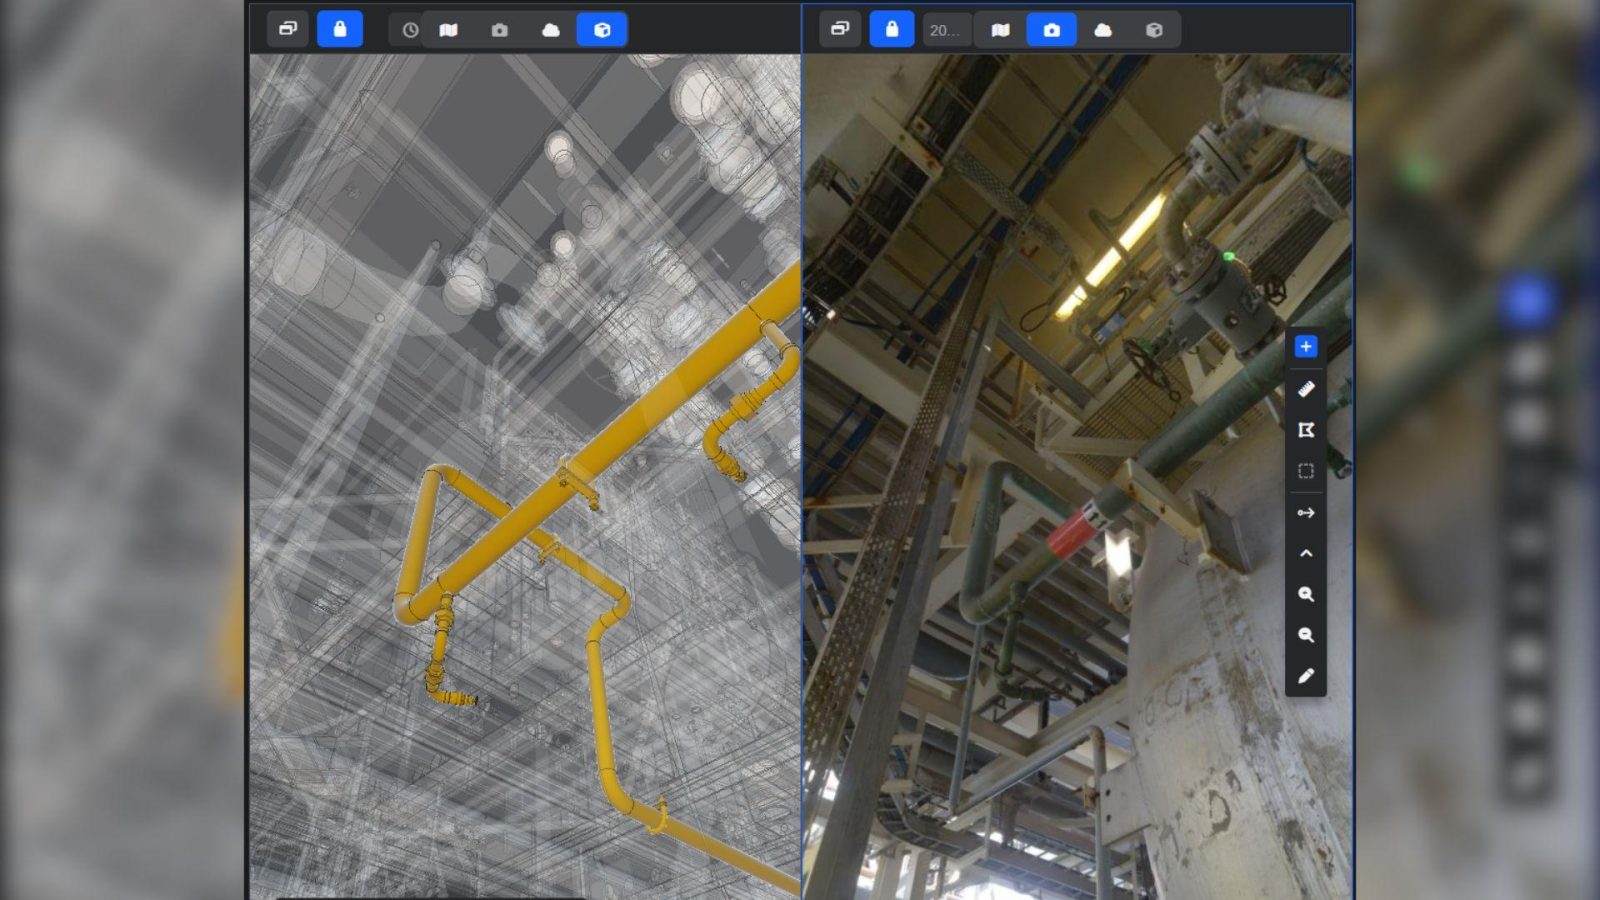1600x900 pixels.
Task: Click the split-window icon in the left pane
Action: click(x=288, y=29)
